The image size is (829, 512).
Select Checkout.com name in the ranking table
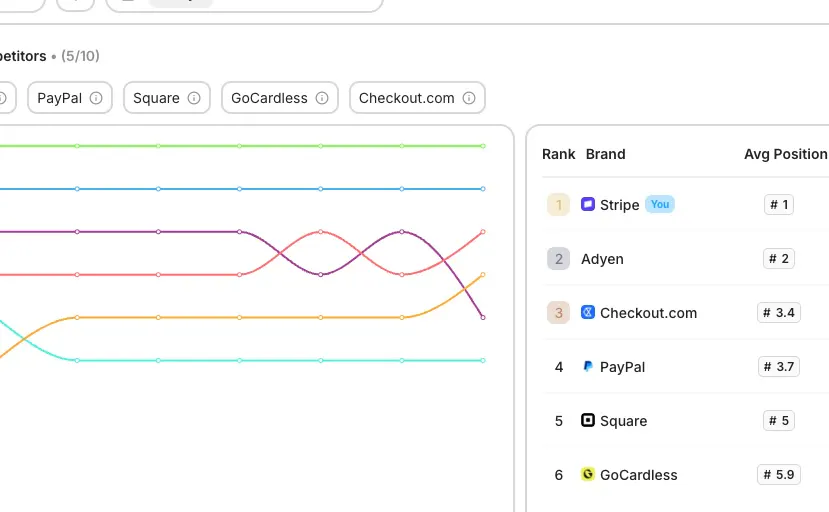[648, 313]
